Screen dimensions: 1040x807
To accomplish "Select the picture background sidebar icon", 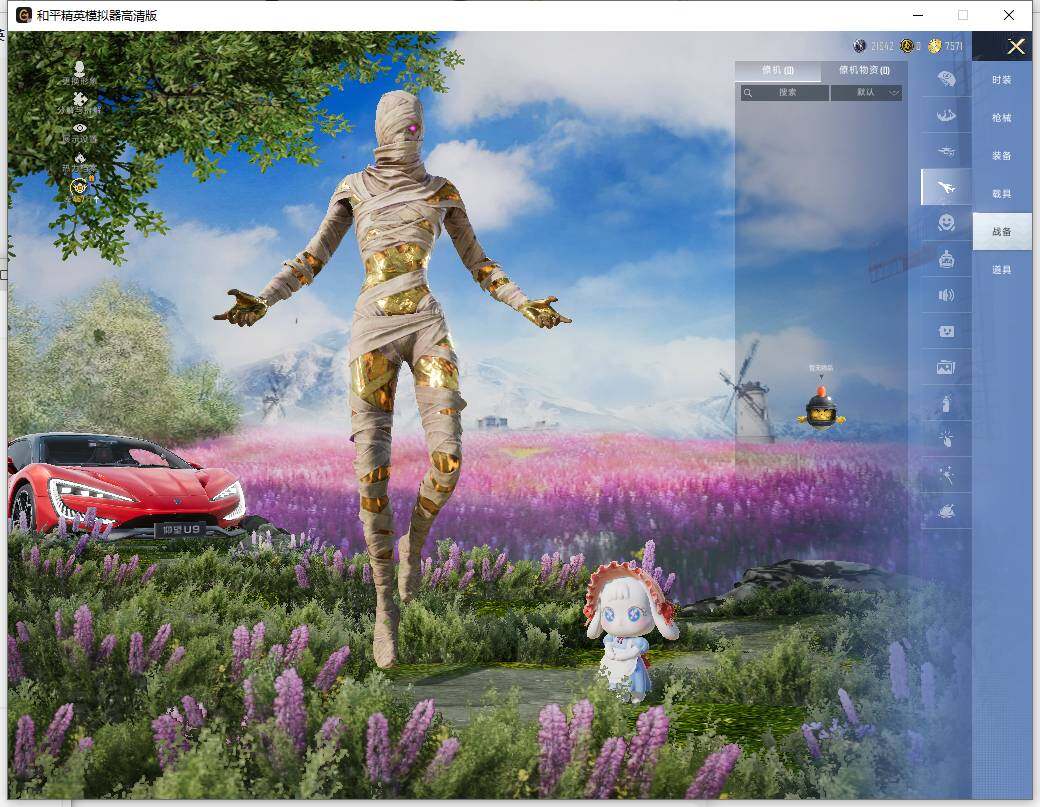I will (946, 367).
